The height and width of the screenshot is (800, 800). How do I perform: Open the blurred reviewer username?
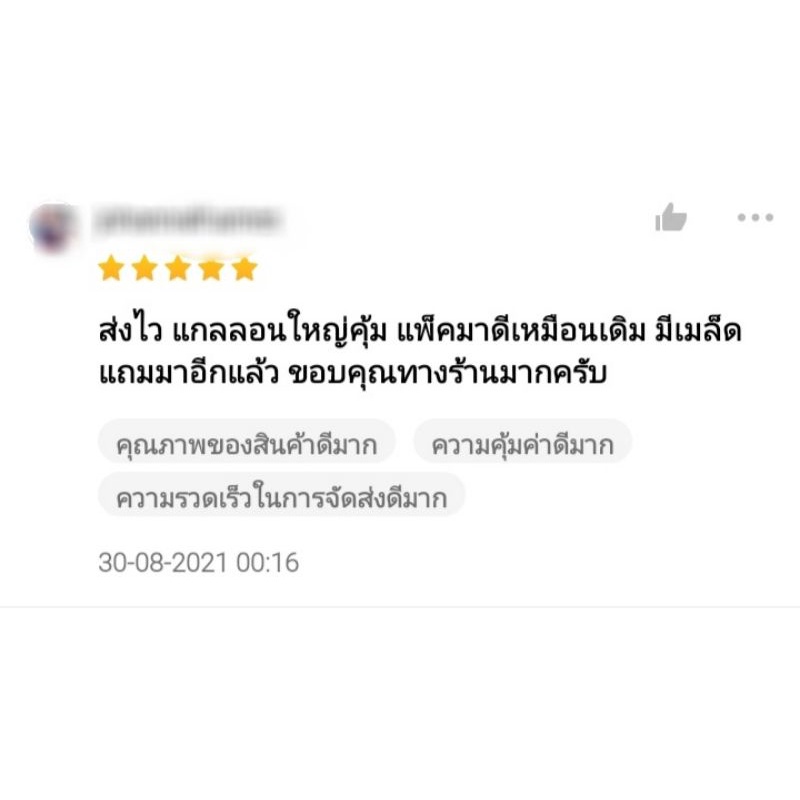(x=188, y=220)
